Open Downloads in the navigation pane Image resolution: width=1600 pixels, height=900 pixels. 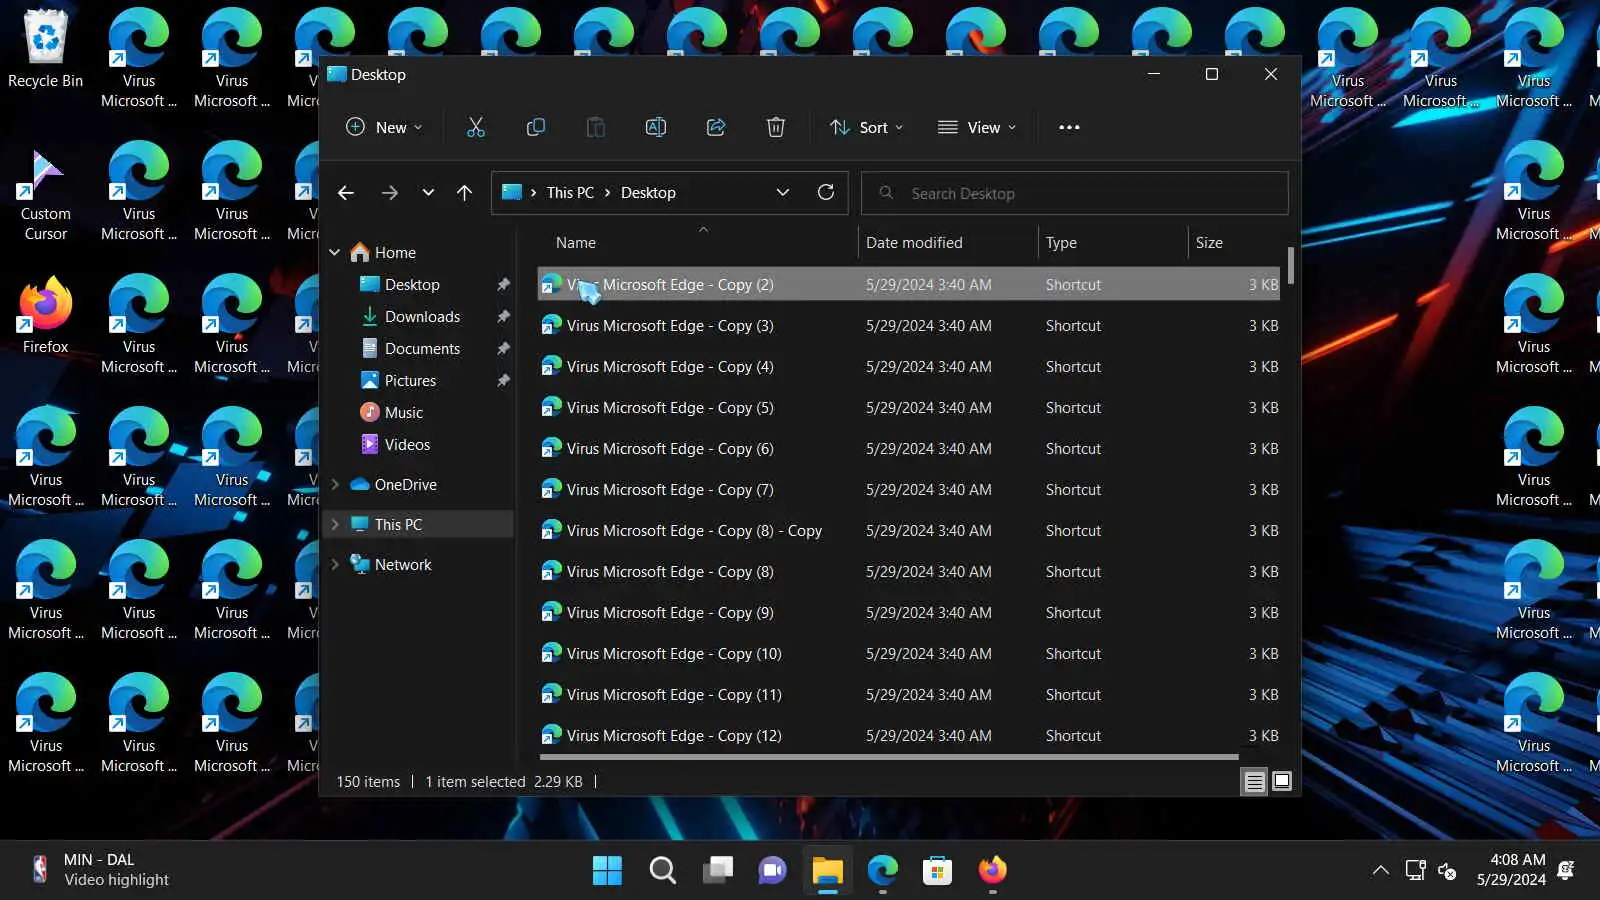[420, 317]
